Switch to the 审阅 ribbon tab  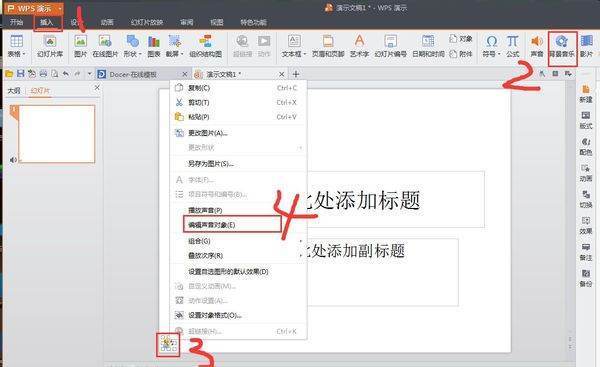coord(187,22)
